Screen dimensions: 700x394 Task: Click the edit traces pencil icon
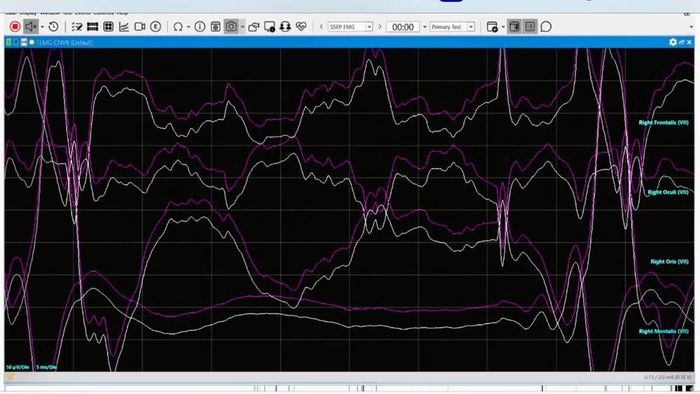tap(77, 27)
